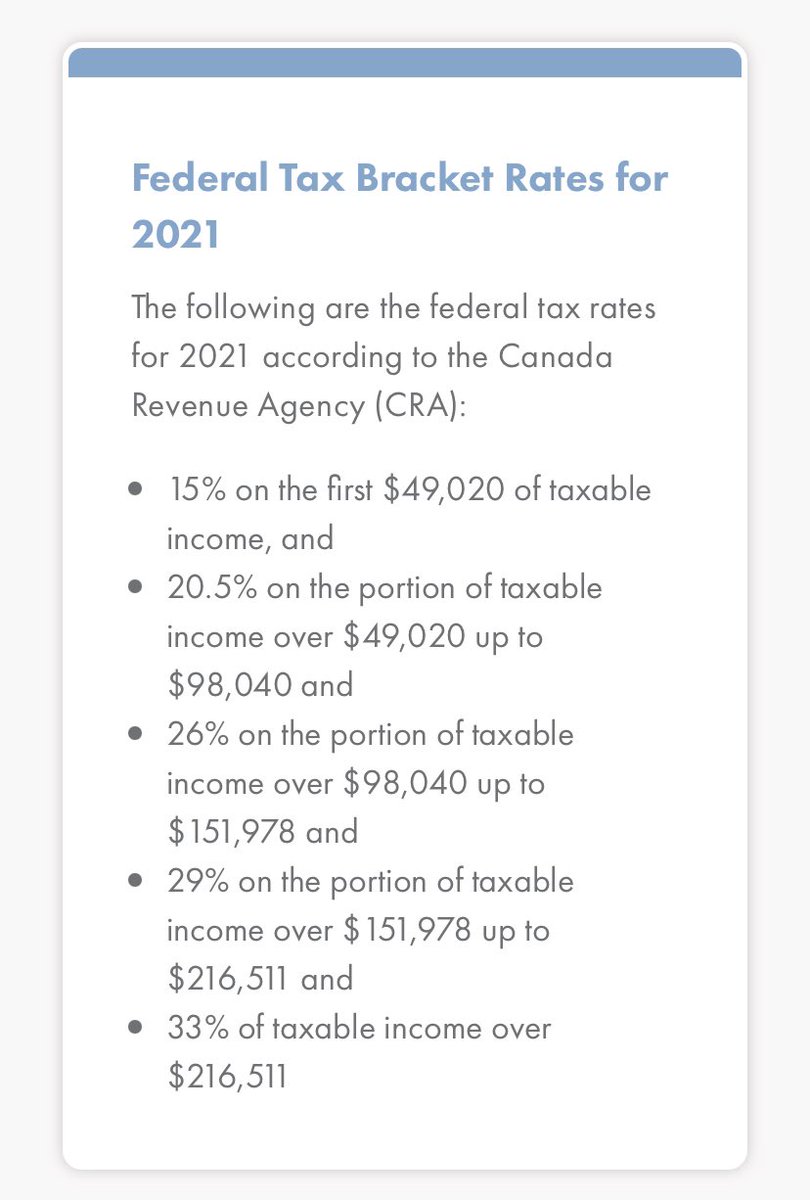Click the "$216,511 and" line
Viewport: 810px width, 1200px height.
[x=260, y=978]
